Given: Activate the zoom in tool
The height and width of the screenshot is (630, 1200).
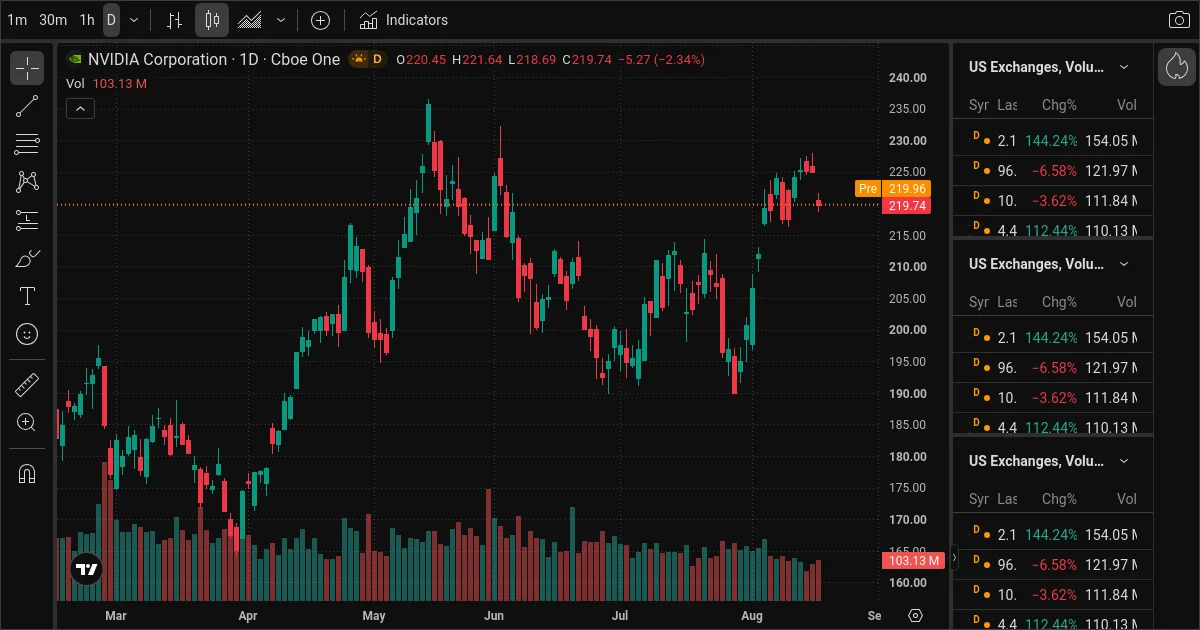Looking at the screenshot, I should [x=27, y=422].
